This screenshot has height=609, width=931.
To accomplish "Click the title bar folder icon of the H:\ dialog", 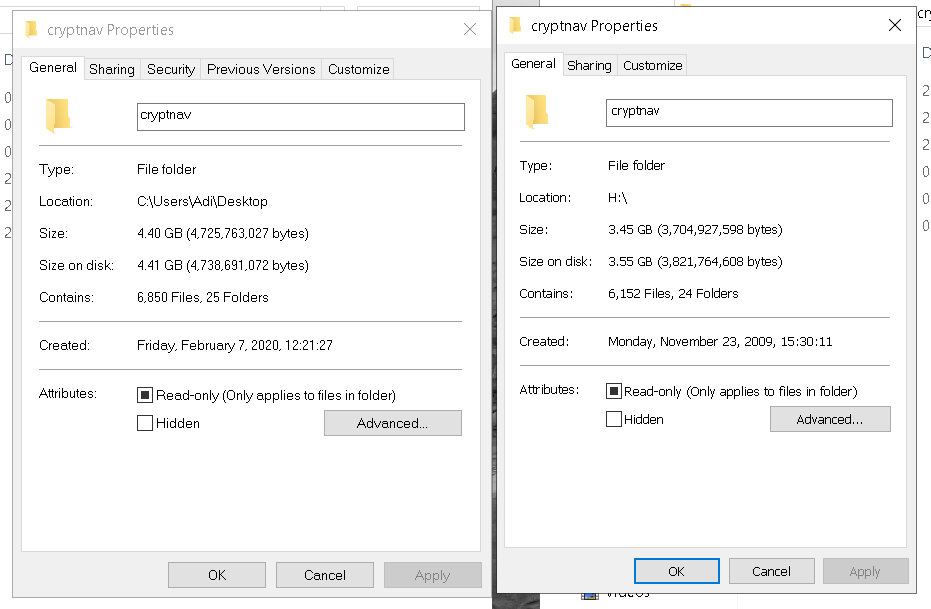I will point(515,25).
